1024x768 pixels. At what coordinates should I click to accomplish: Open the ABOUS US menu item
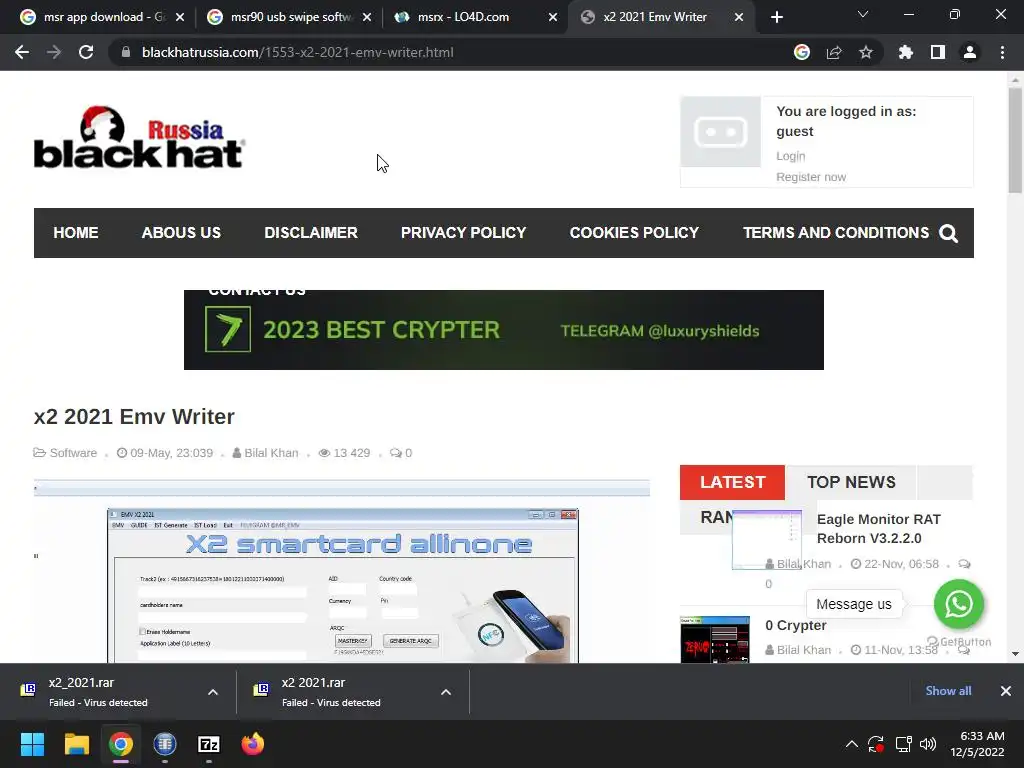(x=181, y=233)
